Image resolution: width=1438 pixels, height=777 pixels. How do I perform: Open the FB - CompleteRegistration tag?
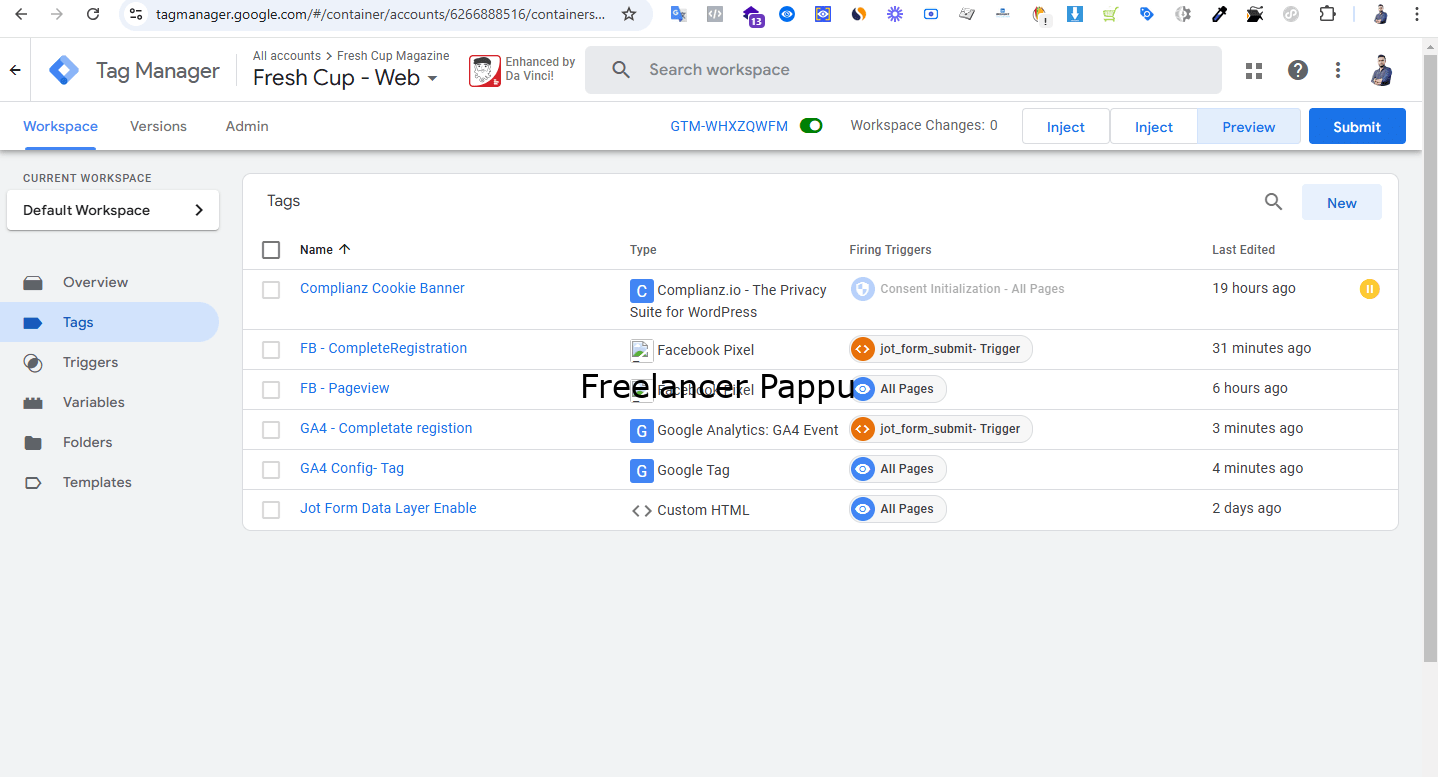pyautogui.click(x=383, y=348)
